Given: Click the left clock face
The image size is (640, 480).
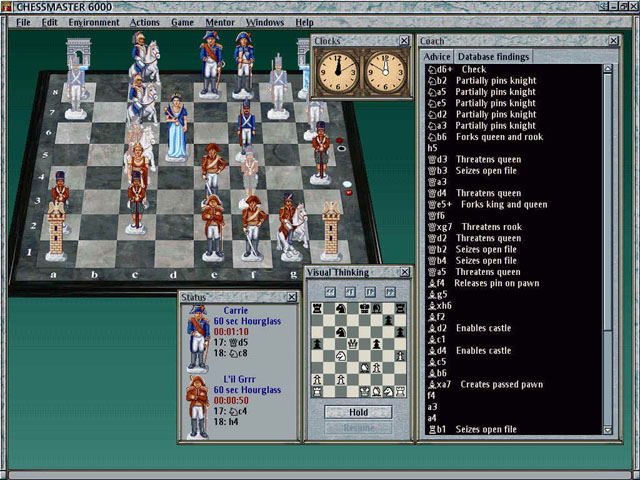Looking at the screenshot, I should [338, 72].
